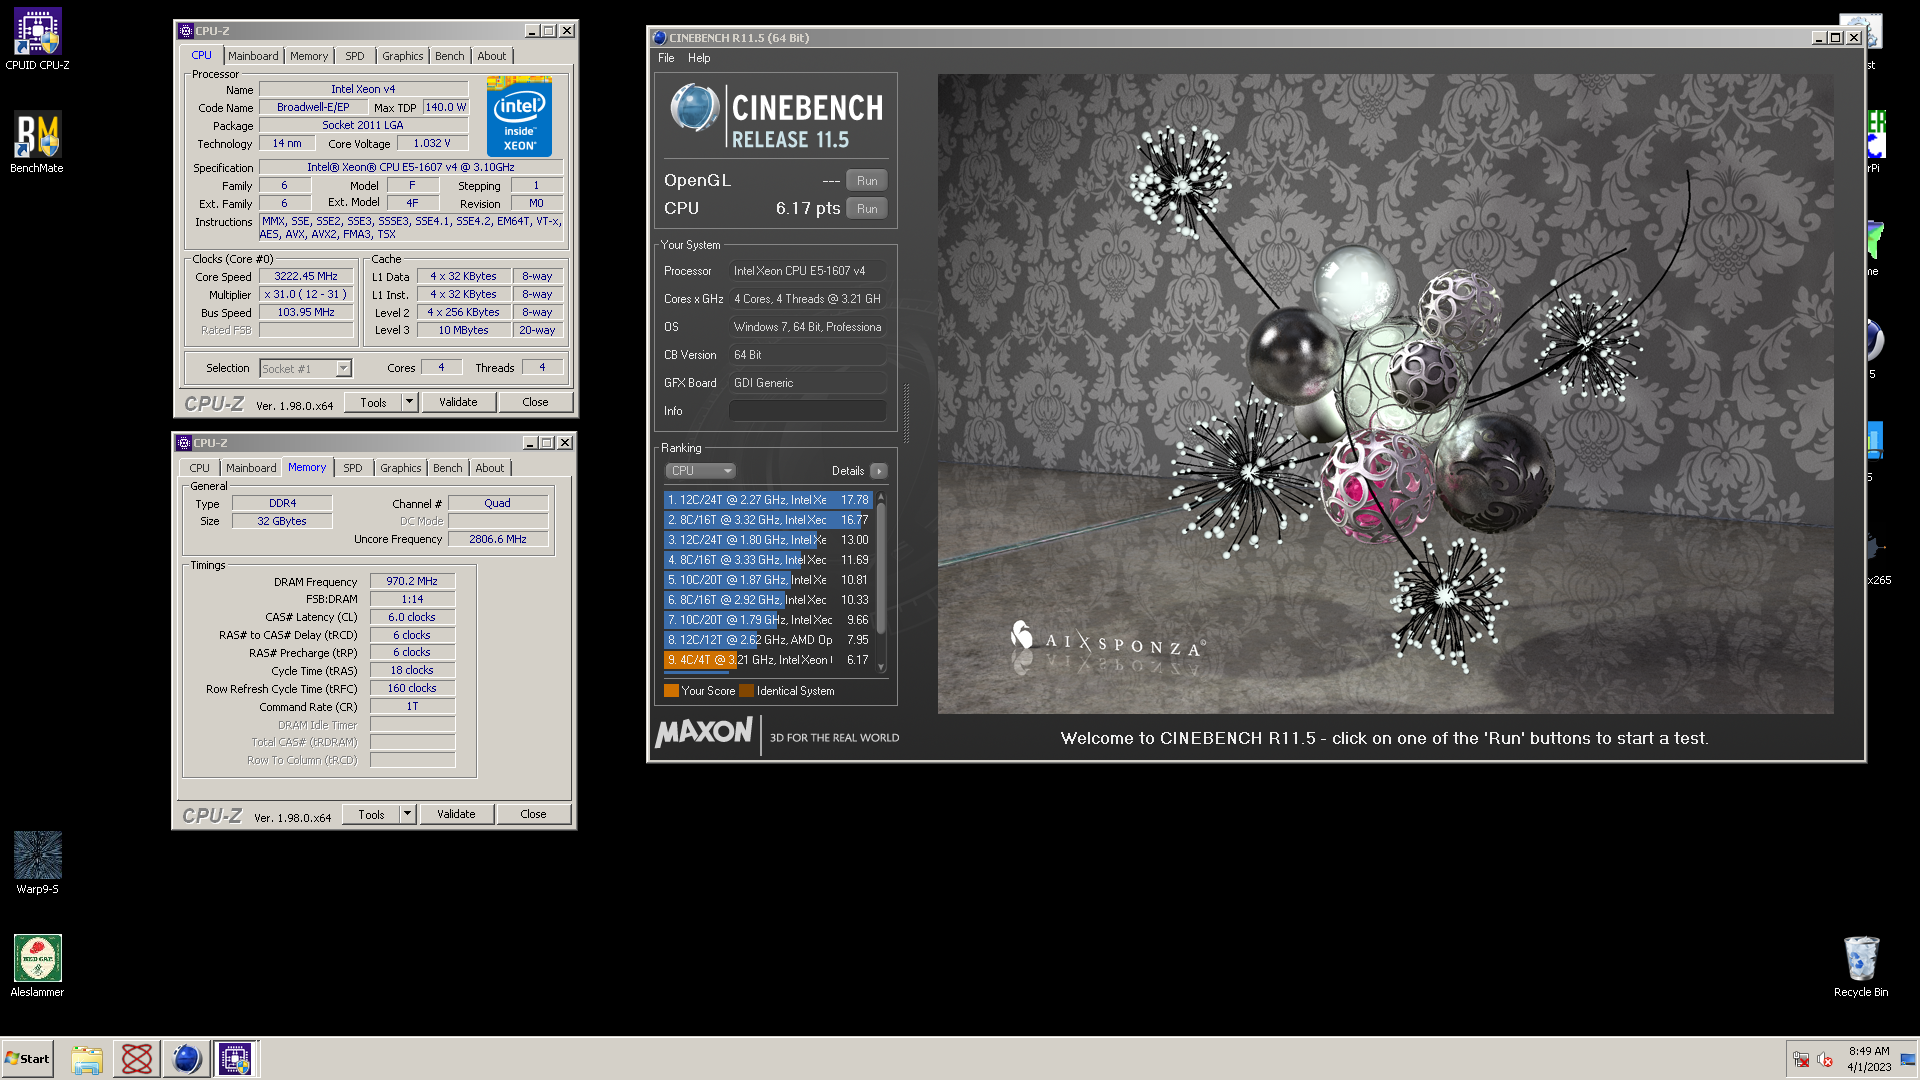Open Cinebench File menu
The width and height of the screenshot is (1920, 1080).
pyautogui.click(x=666, y=58)
